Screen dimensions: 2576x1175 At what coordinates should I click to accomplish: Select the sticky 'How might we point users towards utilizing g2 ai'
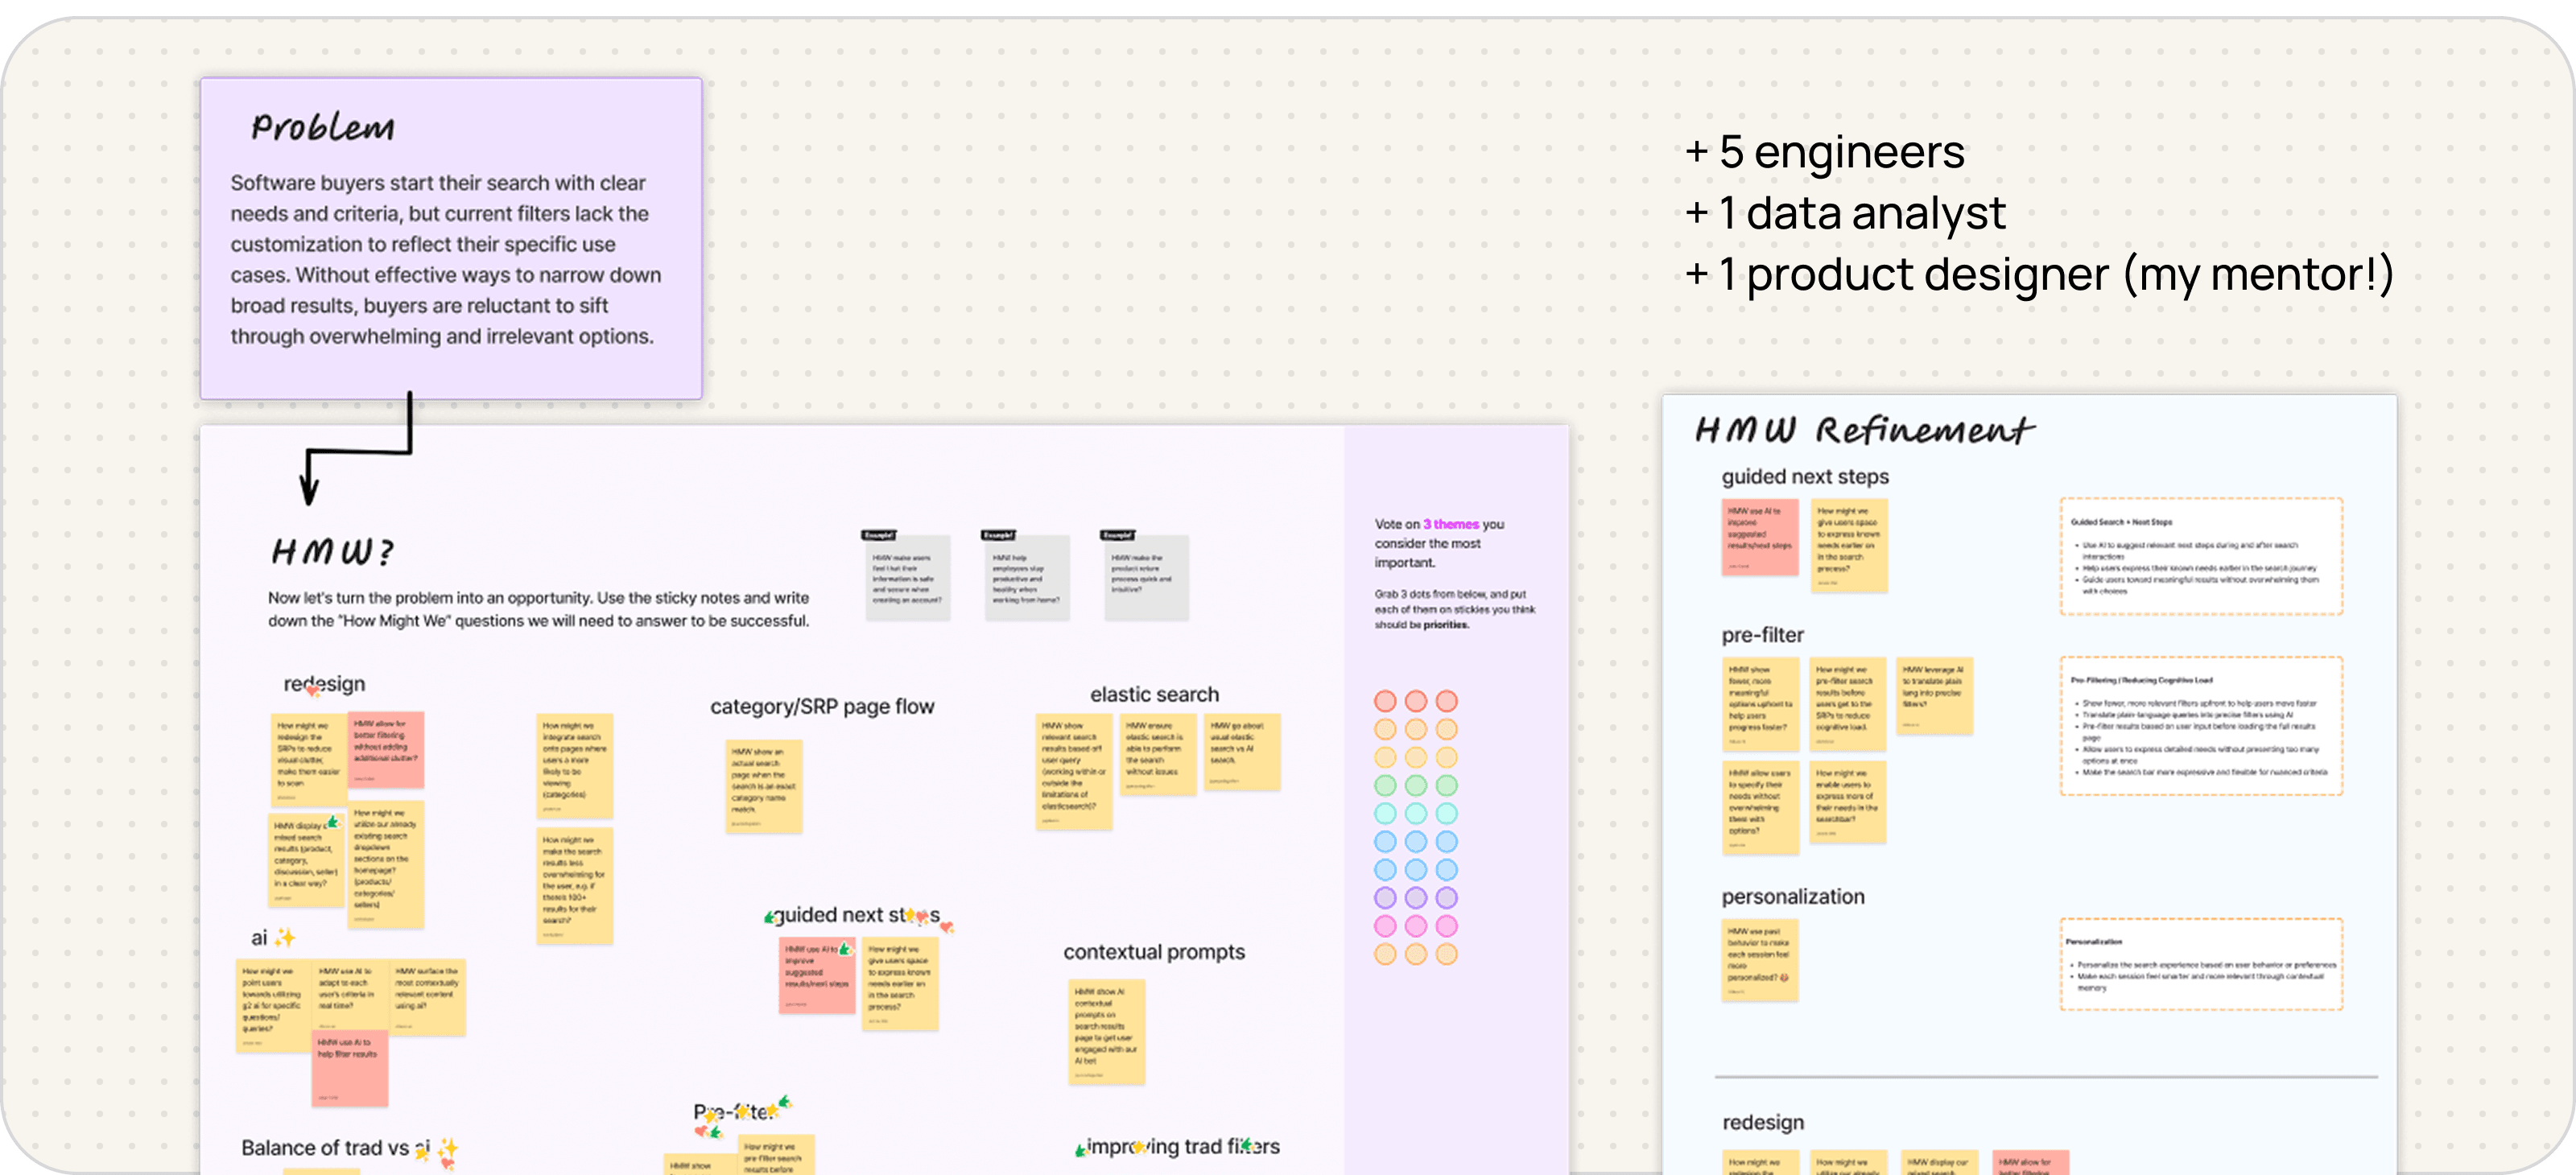[274, 1006]
